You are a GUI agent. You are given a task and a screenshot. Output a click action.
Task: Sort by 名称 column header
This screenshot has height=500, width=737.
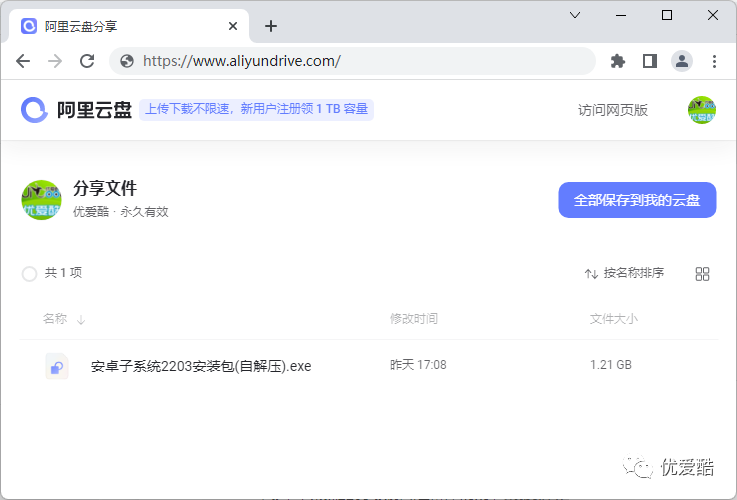click(55, 319)
